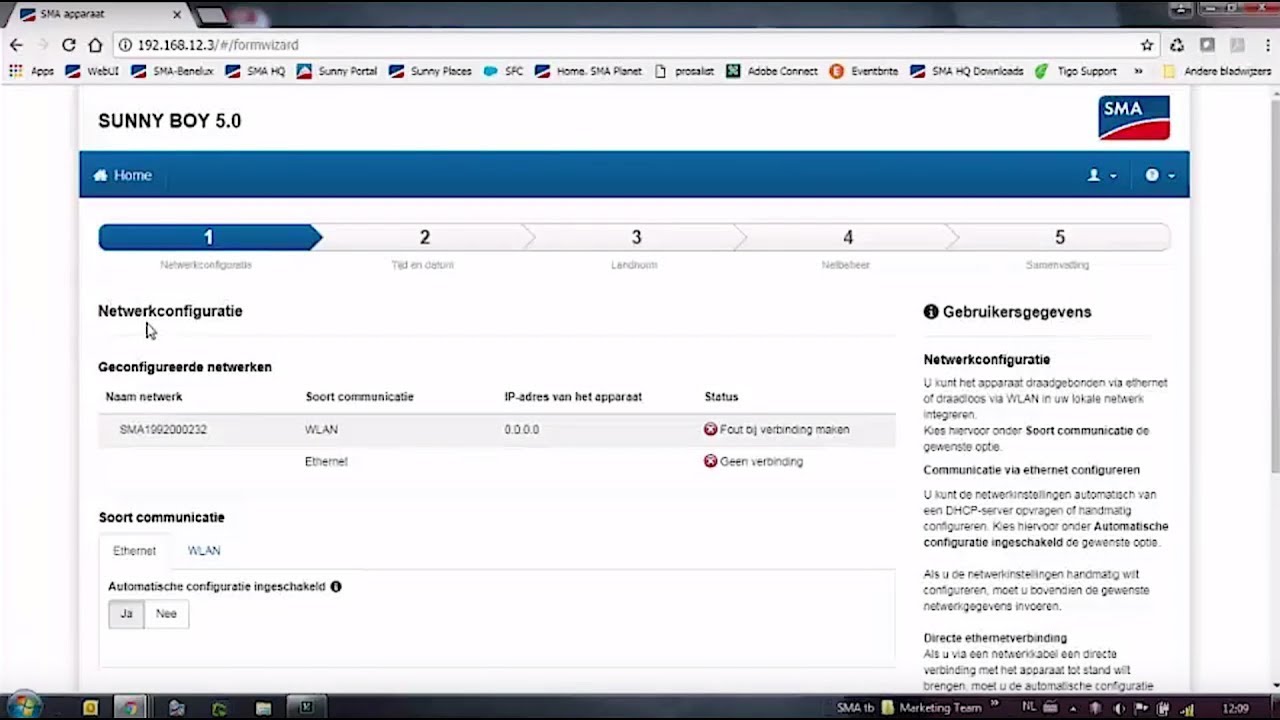The width and height of the screenshot is (1280, 720).
Task: Open the Home. SMA Planet bookmark
Action: point(588,71)
